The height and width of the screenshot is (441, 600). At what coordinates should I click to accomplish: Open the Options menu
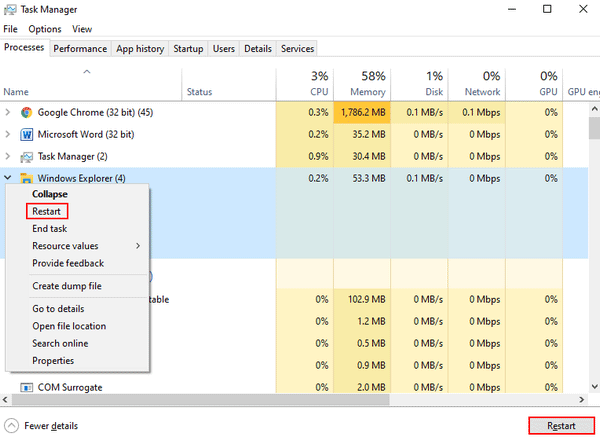coord(45,29)
